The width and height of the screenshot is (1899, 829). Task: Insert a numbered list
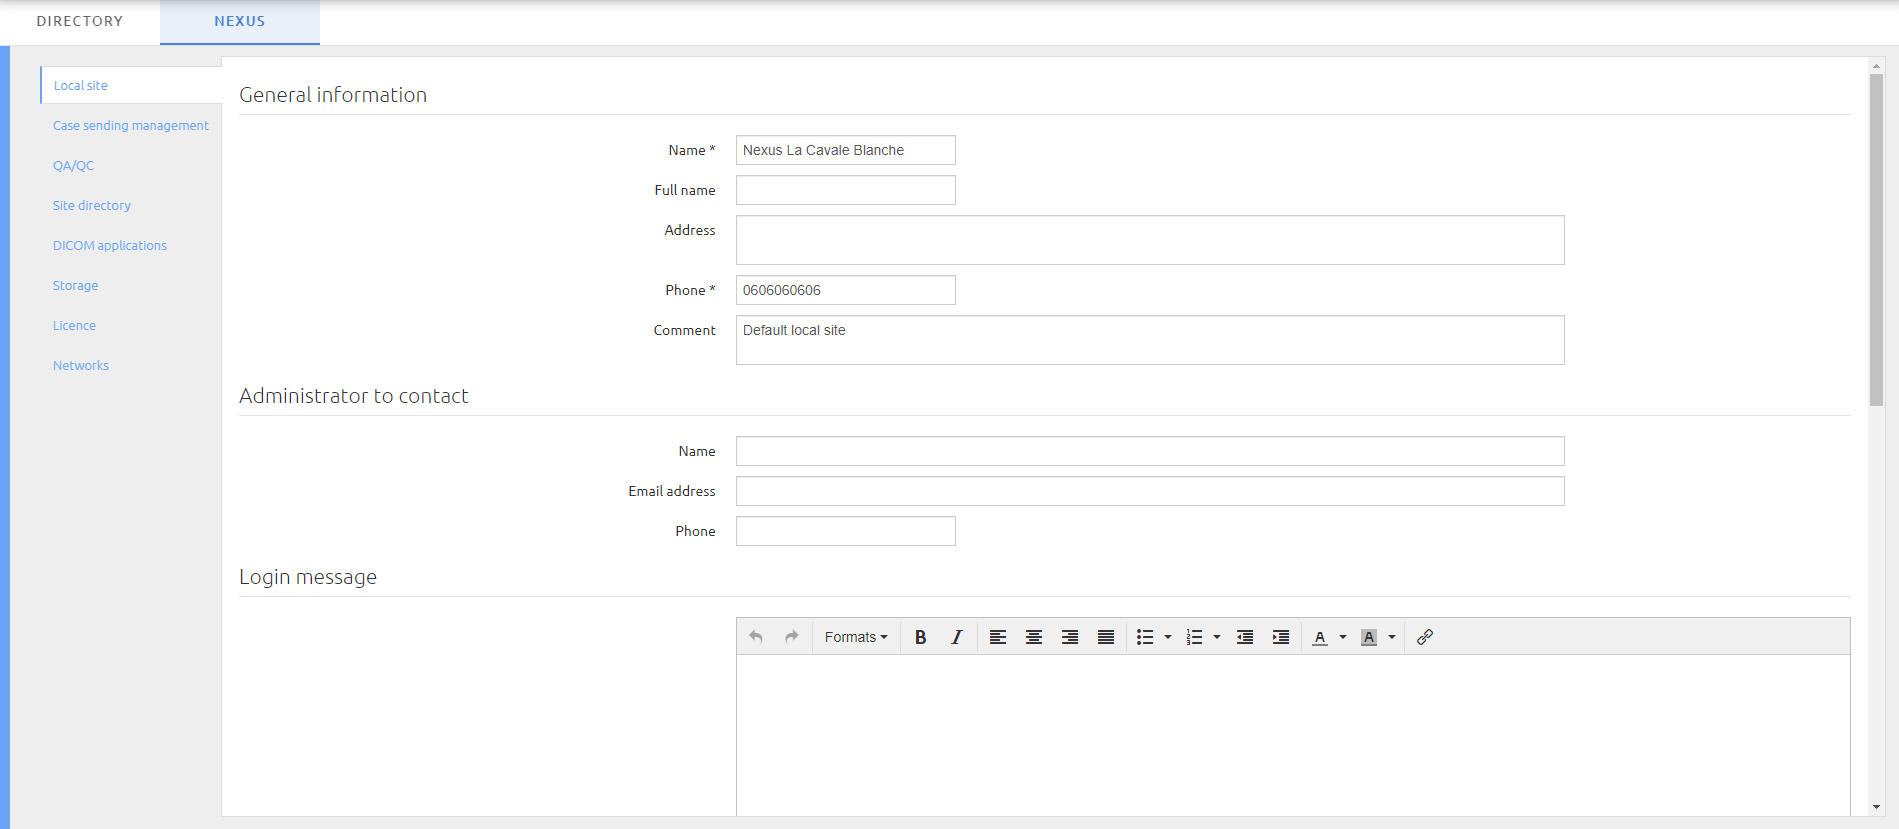tap(1194, 637)
